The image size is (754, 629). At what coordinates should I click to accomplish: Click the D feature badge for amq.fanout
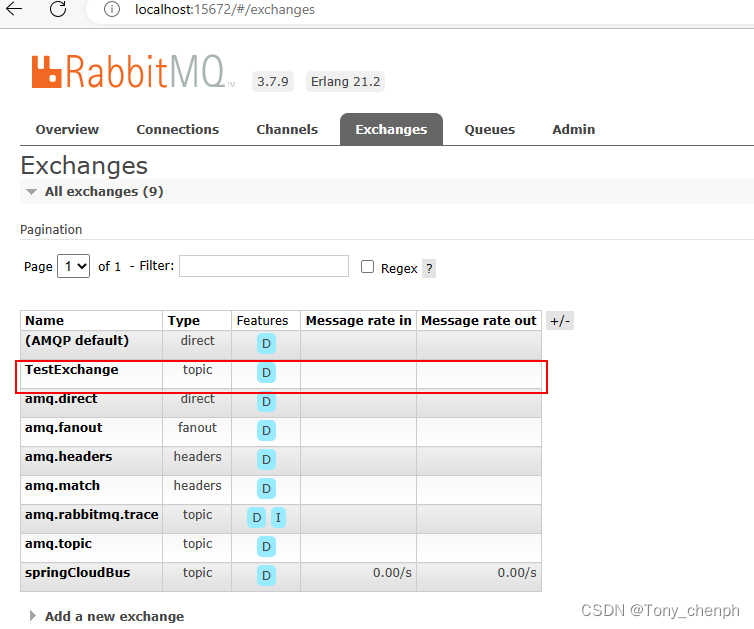(x=266, y=431)
